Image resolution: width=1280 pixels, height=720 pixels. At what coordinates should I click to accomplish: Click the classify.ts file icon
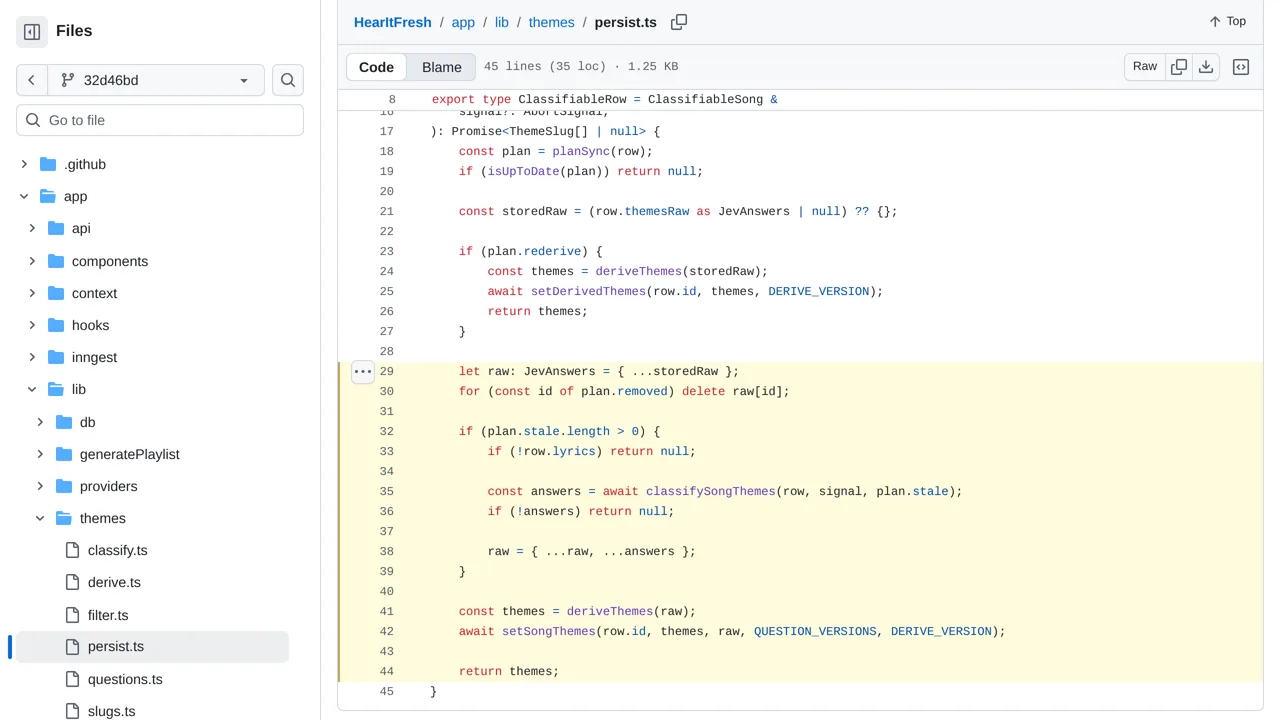72,550
